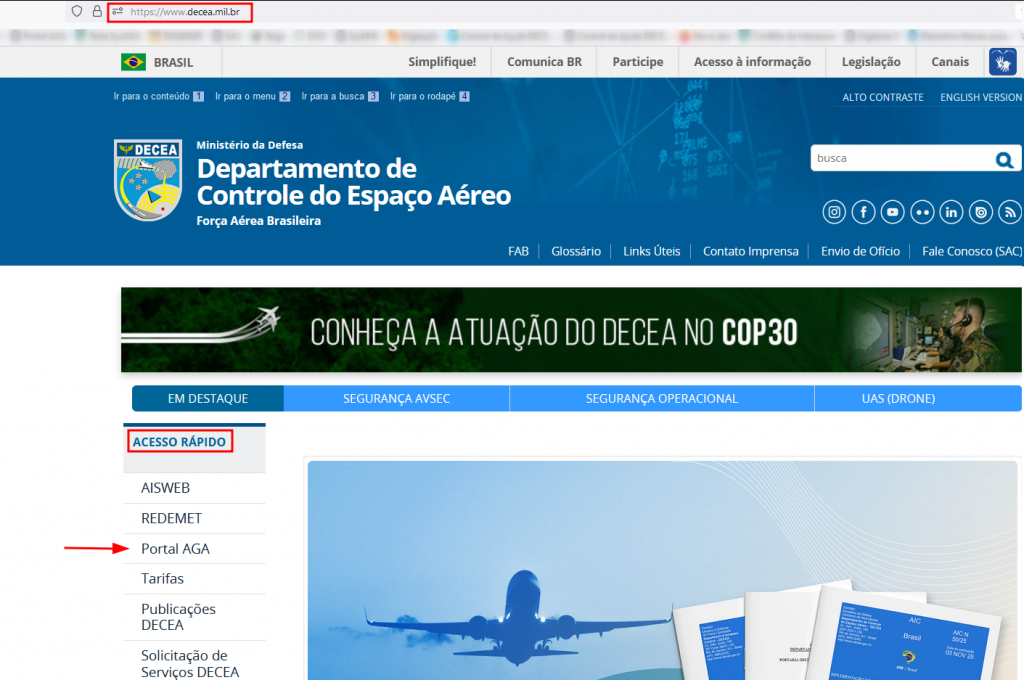The height and width of the screenshot is (680, 1024).
Task: Open the LinkedIn profile icon
Action: (951, 212)
